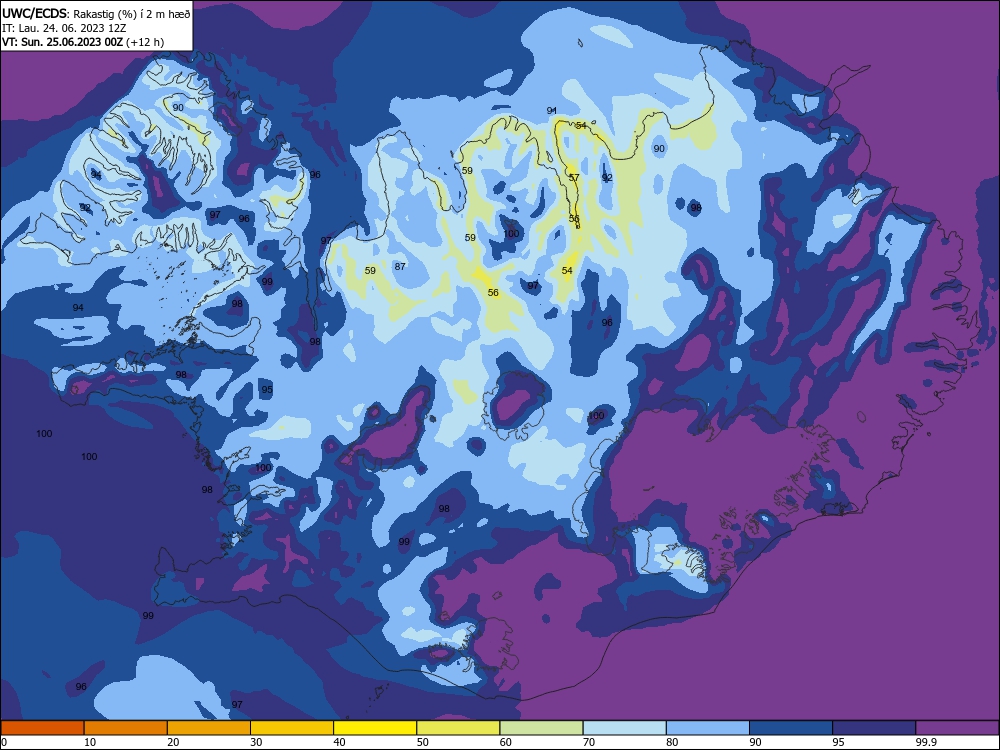This screenshot has width=1000, height=750.
Task: Click the legend tick label "40"
Action: [340, 742]
